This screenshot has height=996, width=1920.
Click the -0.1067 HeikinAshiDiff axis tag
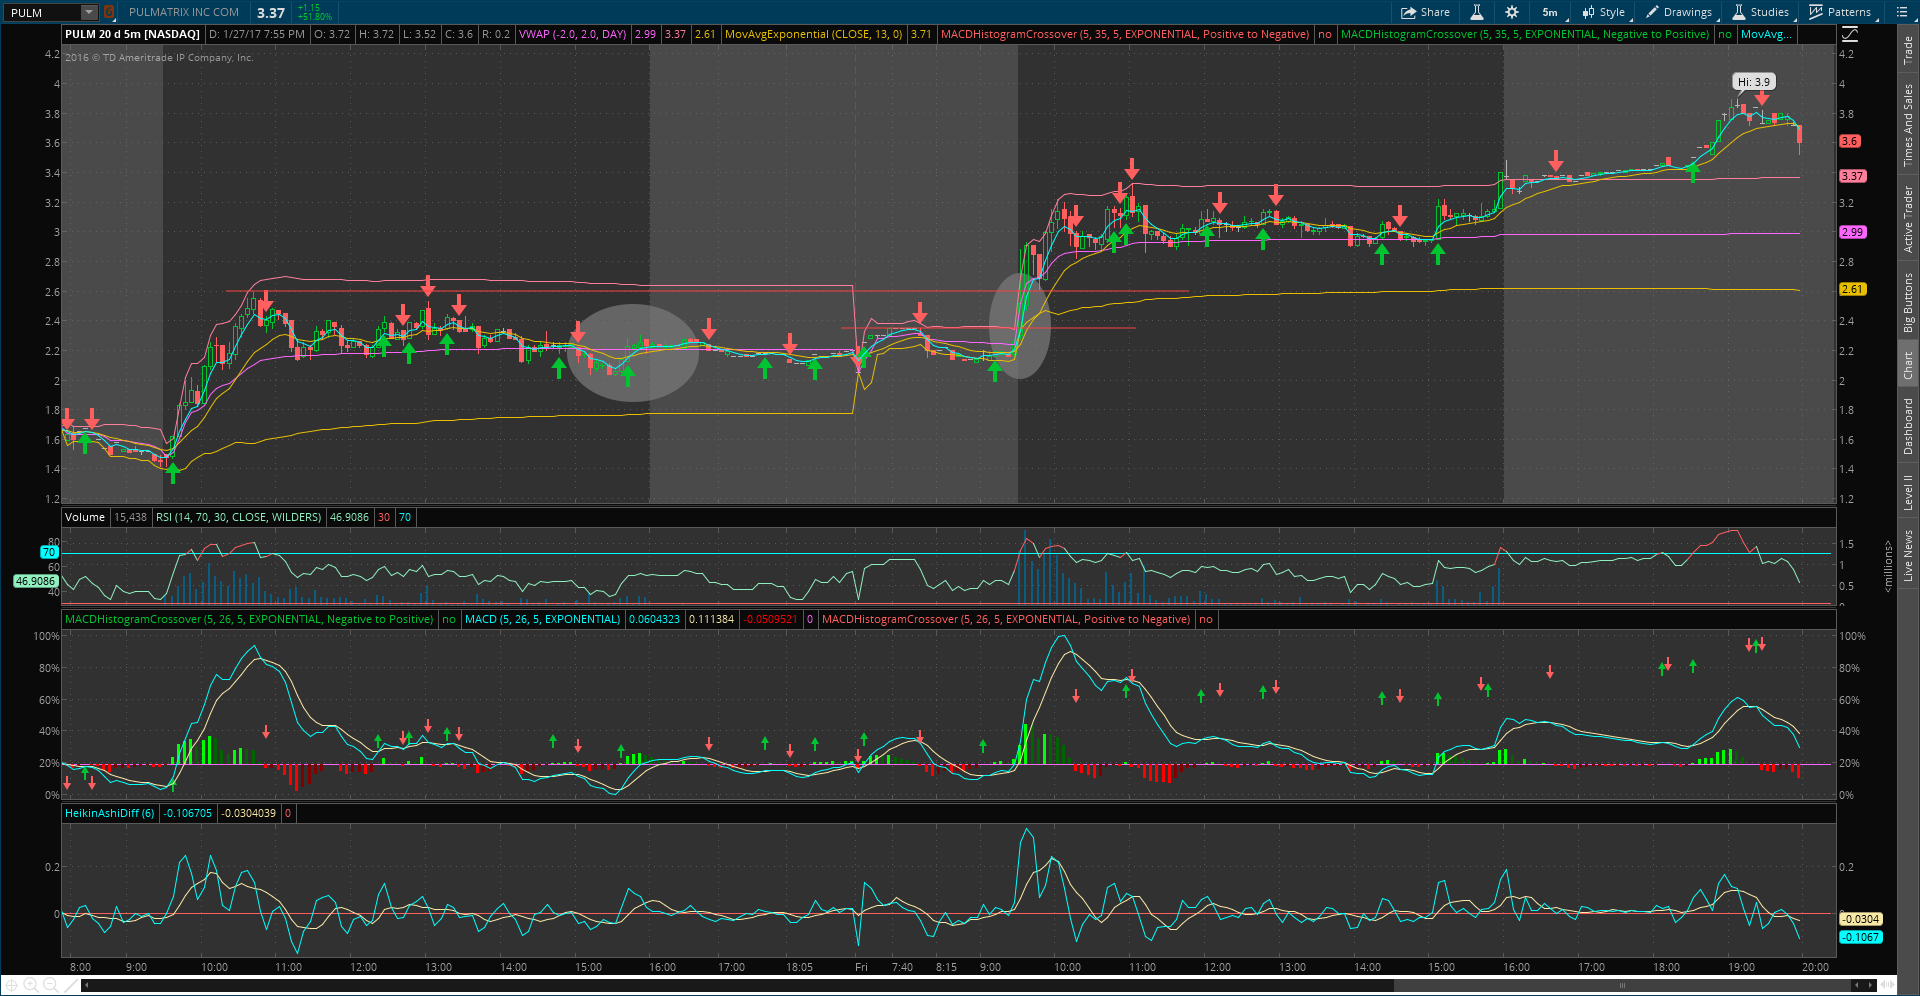pos(1861,937)
